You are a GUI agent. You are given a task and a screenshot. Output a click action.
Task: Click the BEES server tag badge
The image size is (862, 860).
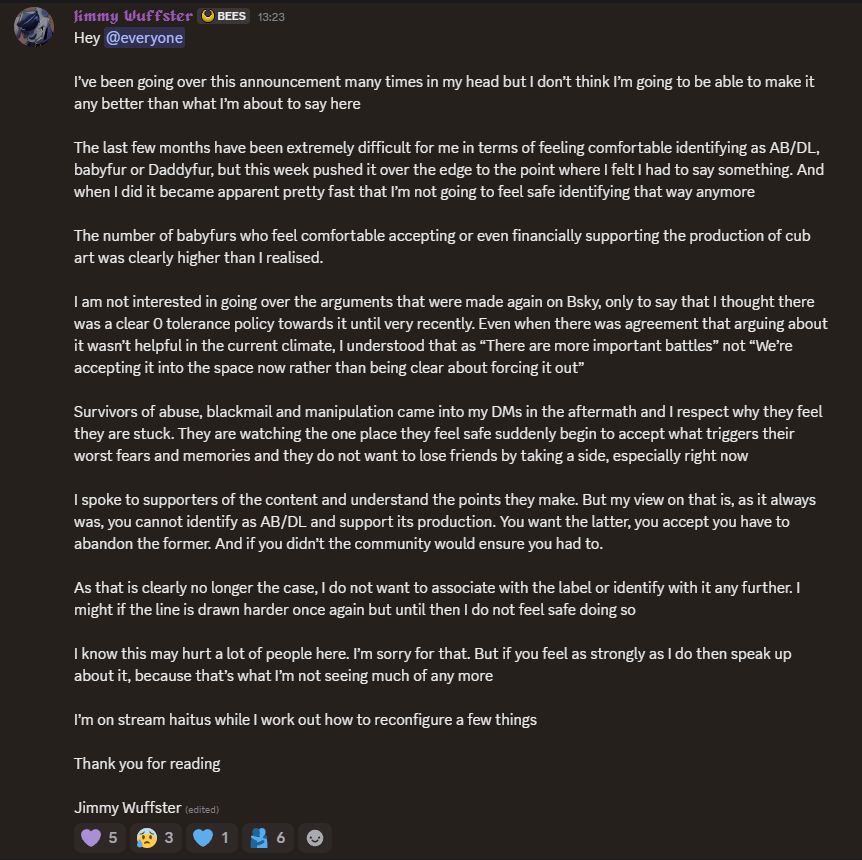(224, 16)
